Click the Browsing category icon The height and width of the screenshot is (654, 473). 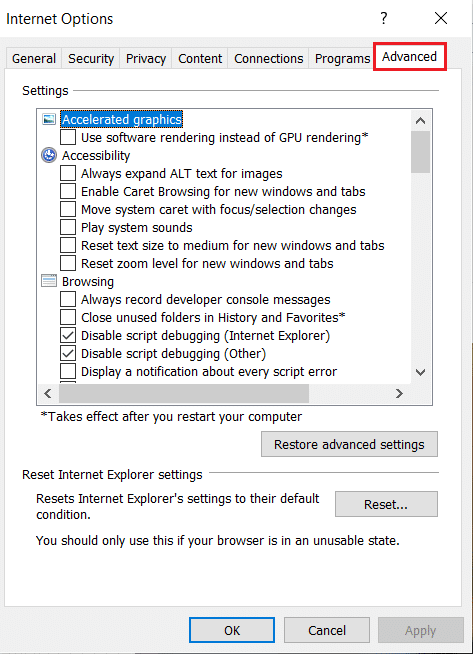click(x=49, y=281)
